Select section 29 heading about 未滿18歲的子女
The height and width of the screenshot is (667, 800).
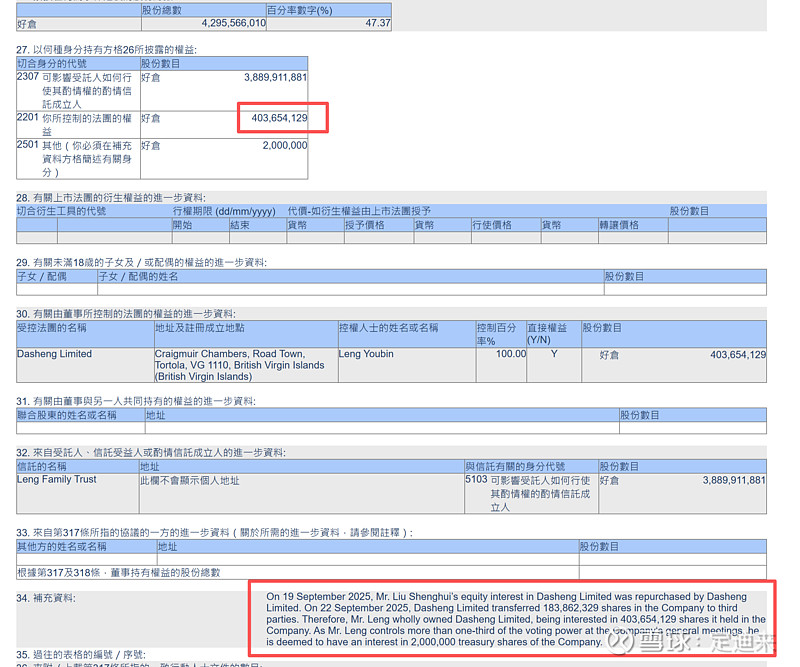141,263
